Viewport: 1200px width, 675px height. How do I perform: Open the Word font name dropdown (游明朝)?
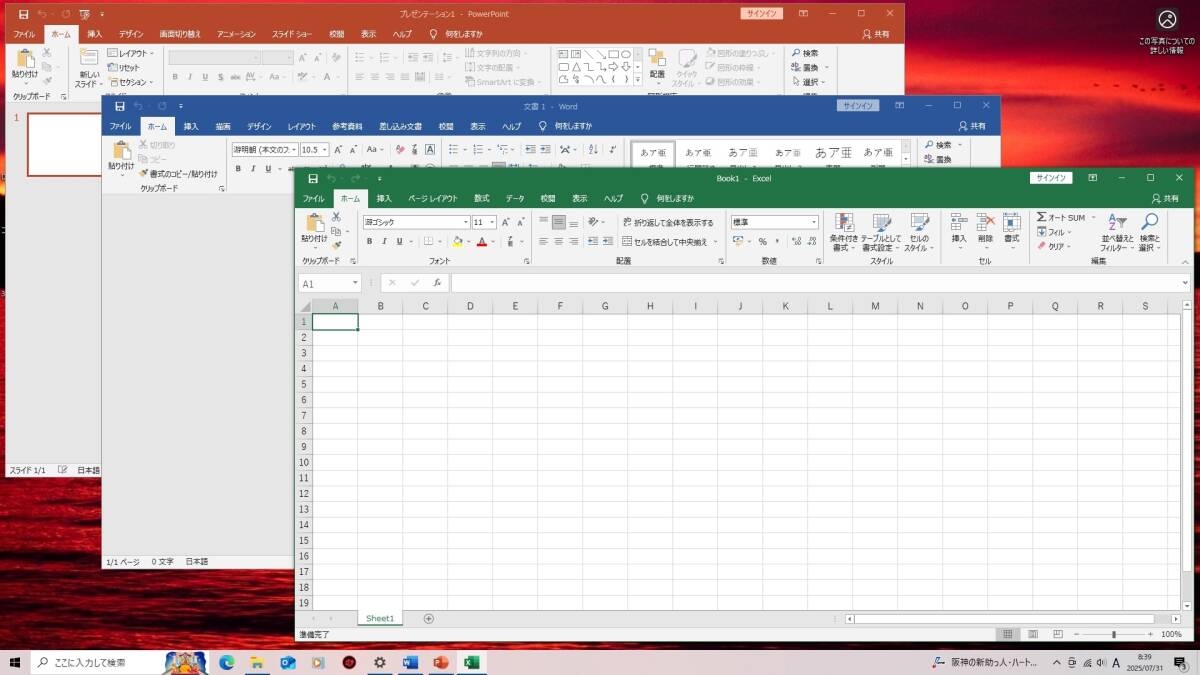coord(295,150)
